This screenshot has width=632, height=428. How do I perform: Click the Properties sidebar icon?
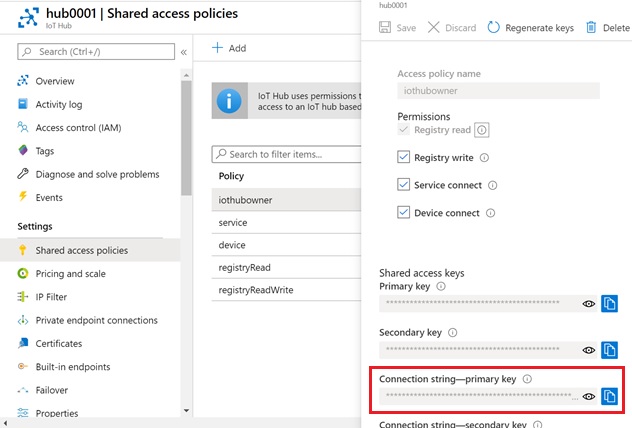[x=23, y=413]
